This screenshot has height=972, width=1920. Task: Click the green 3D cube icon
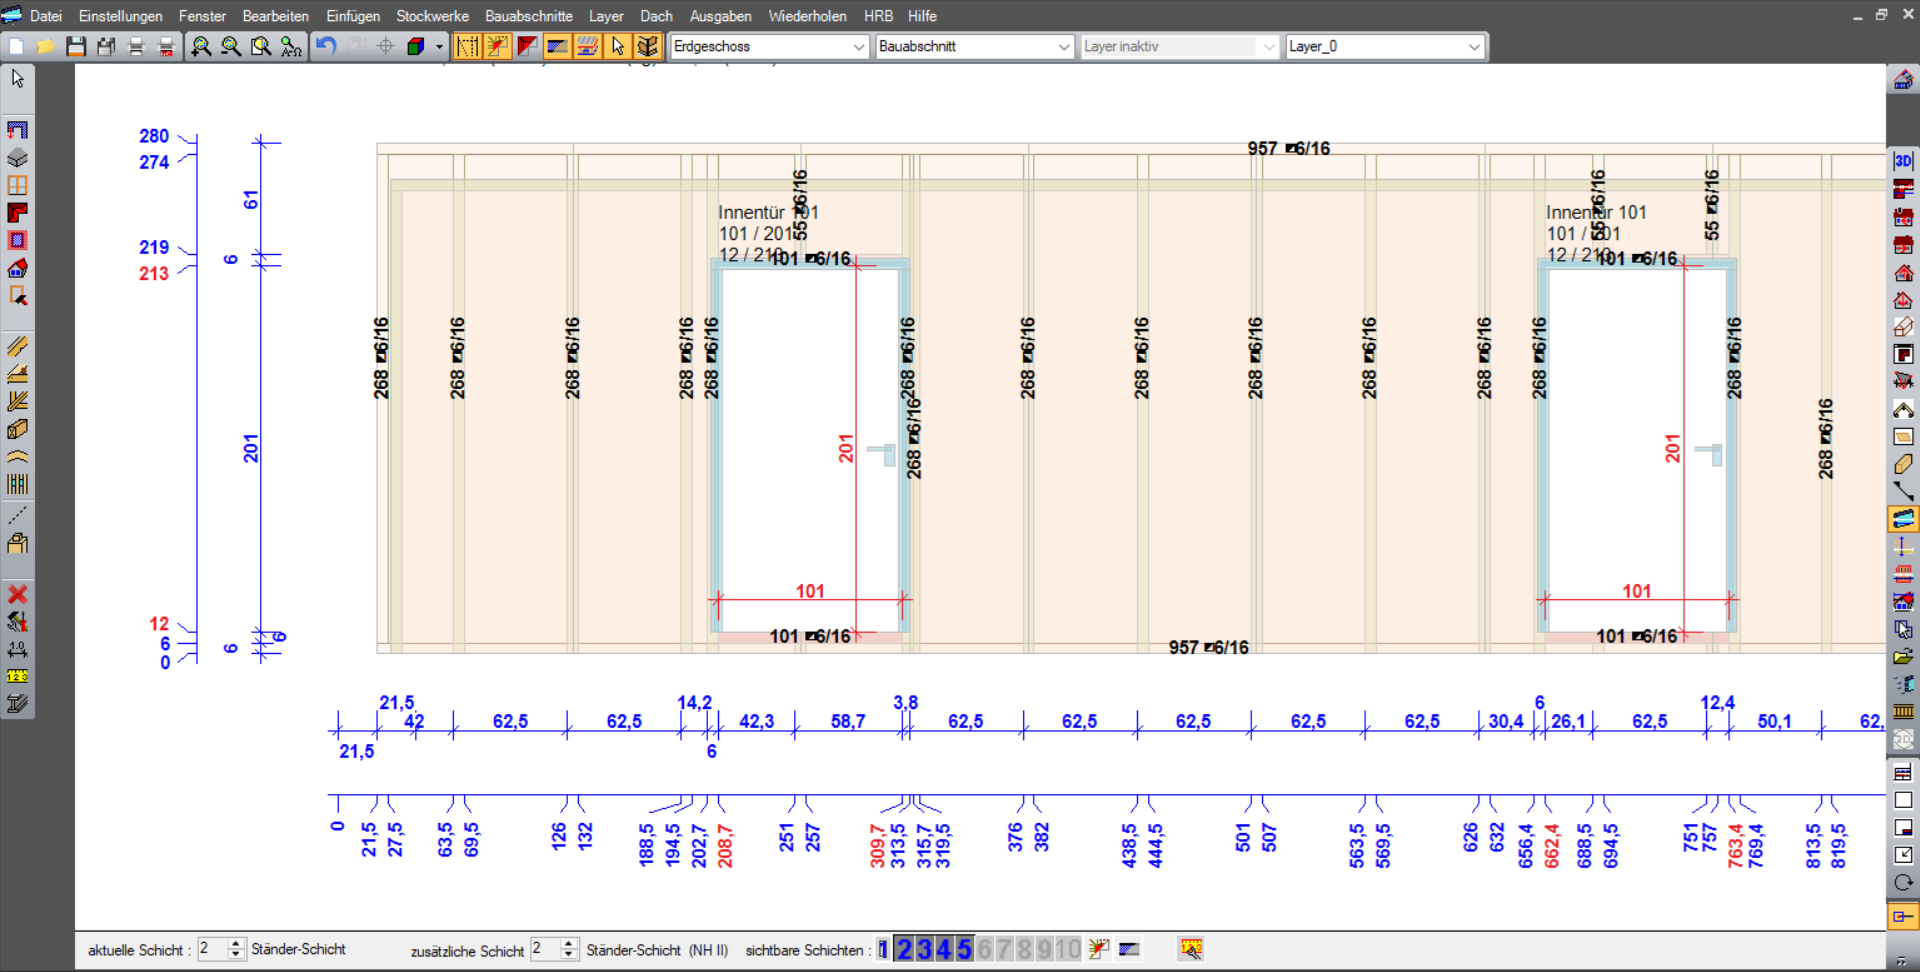416,46
